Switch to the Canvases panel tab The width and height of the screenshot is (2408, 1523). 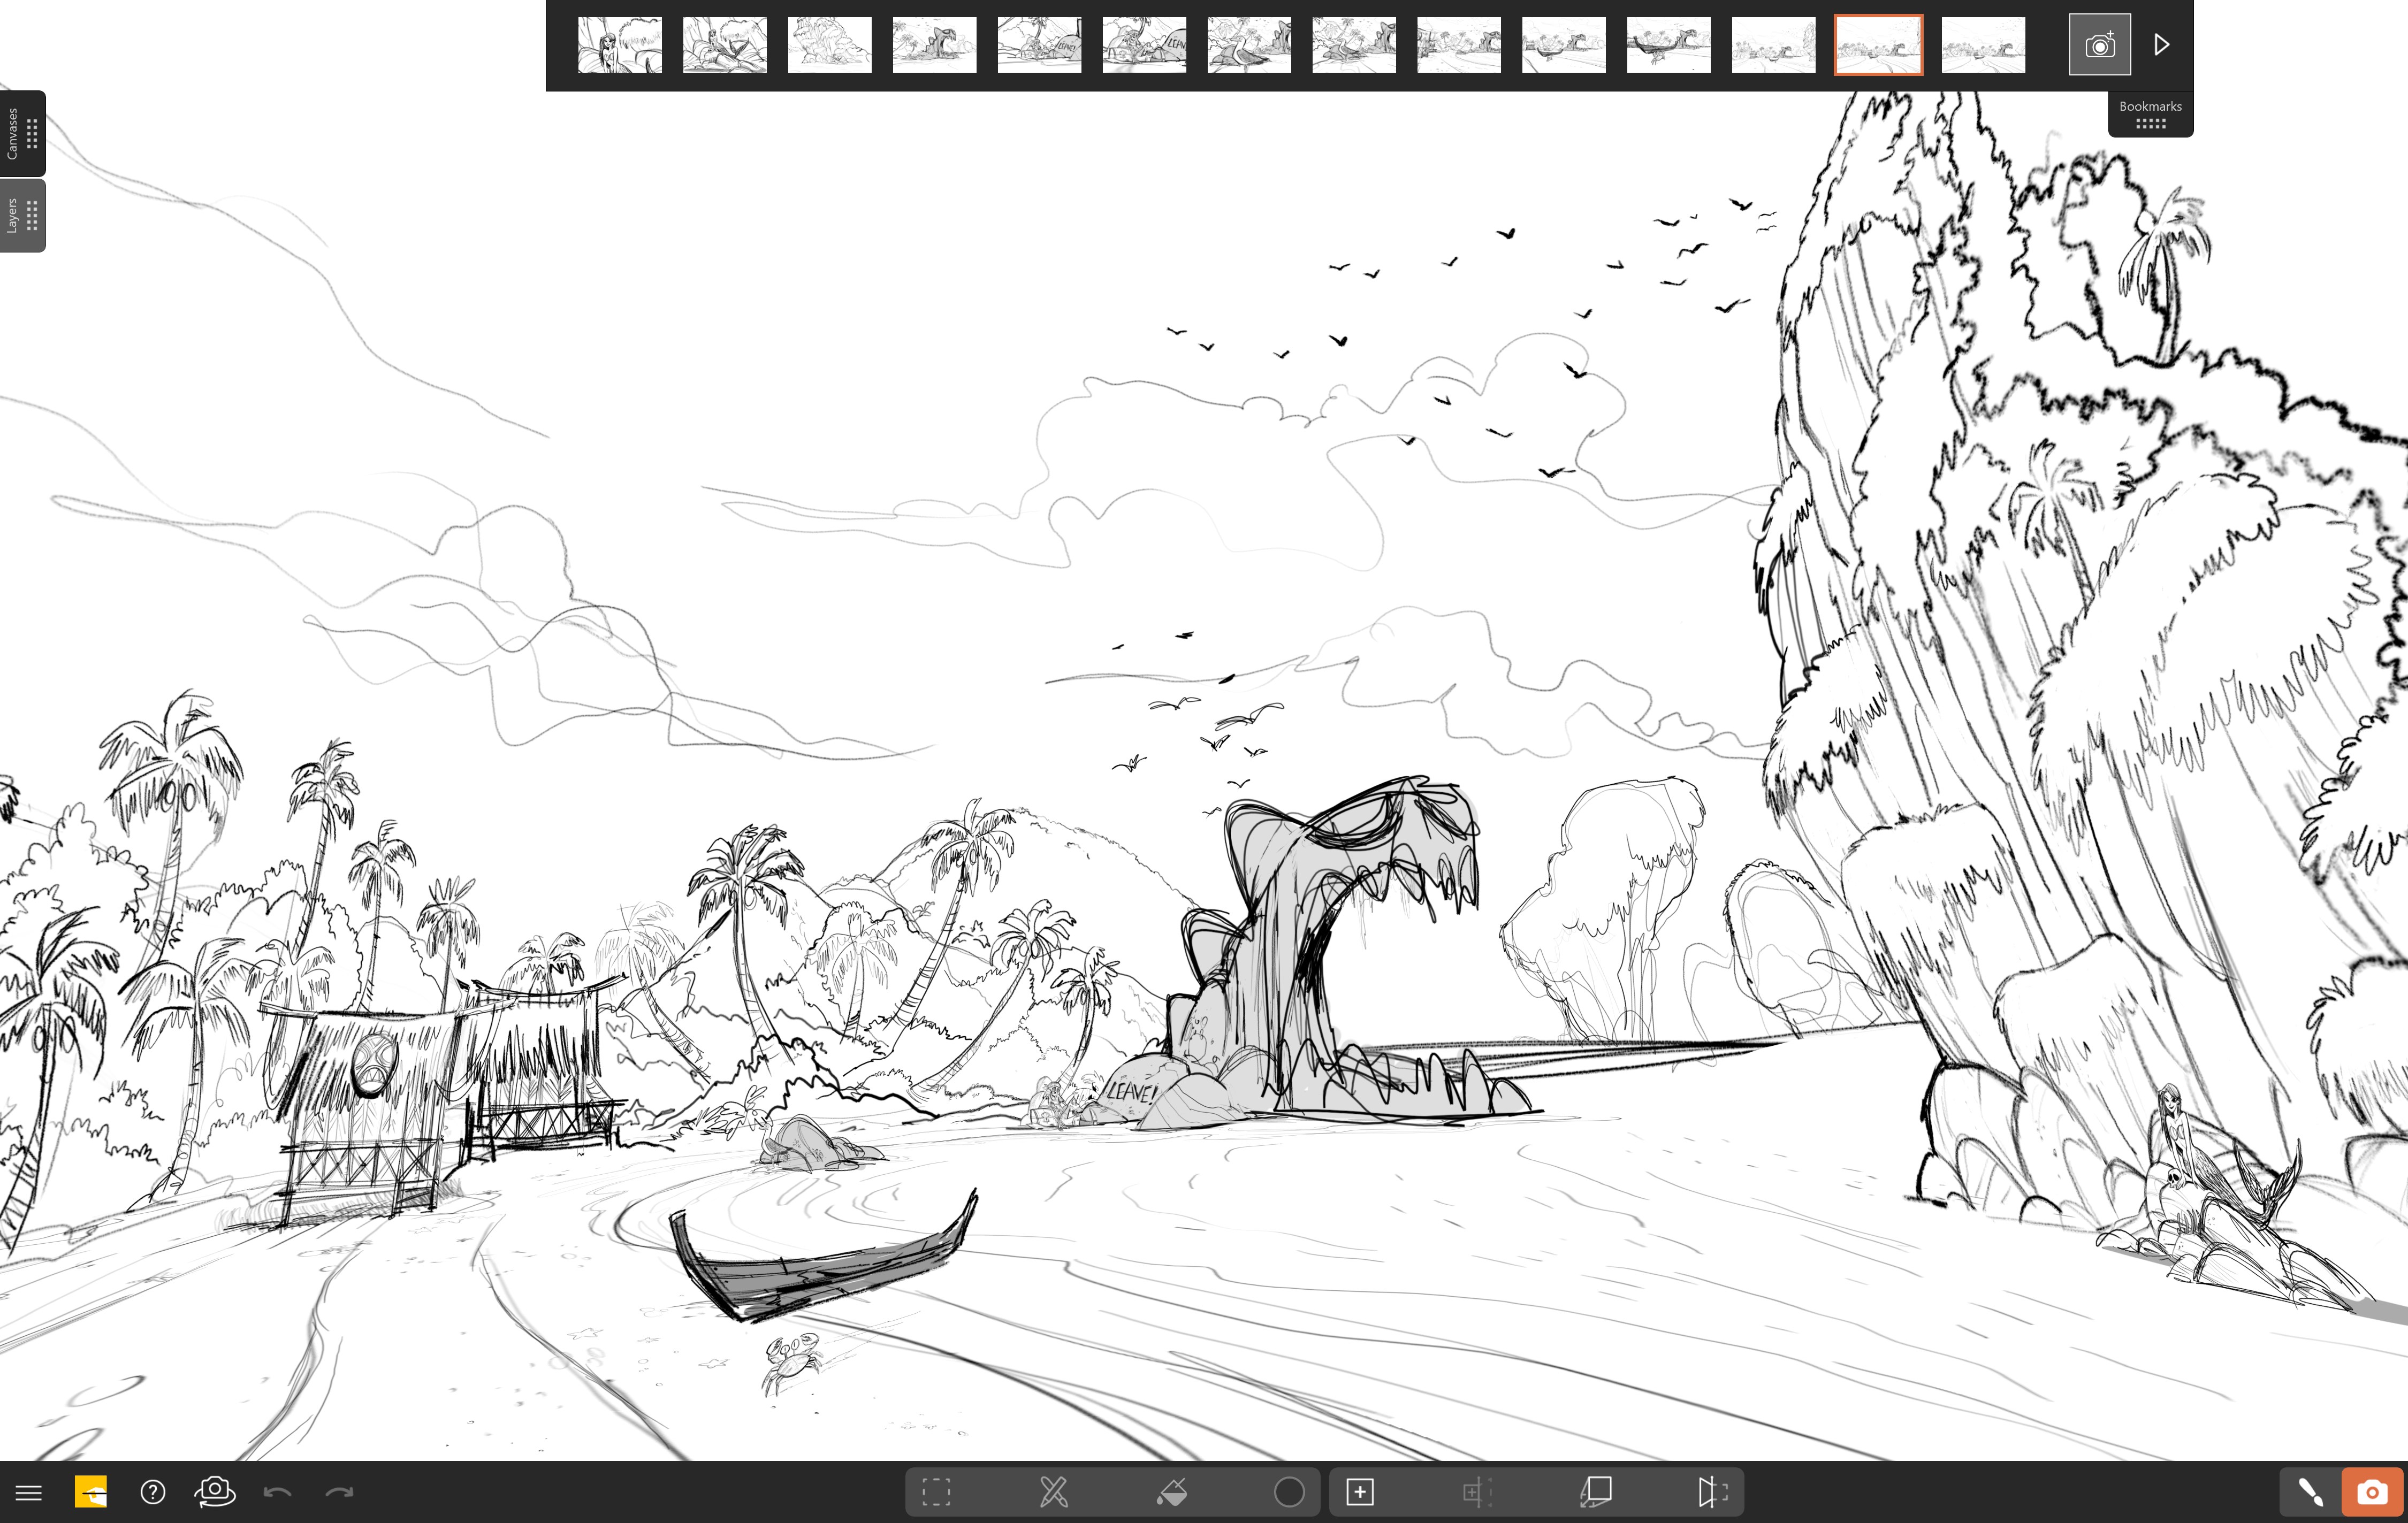click(x=22, y=133)
